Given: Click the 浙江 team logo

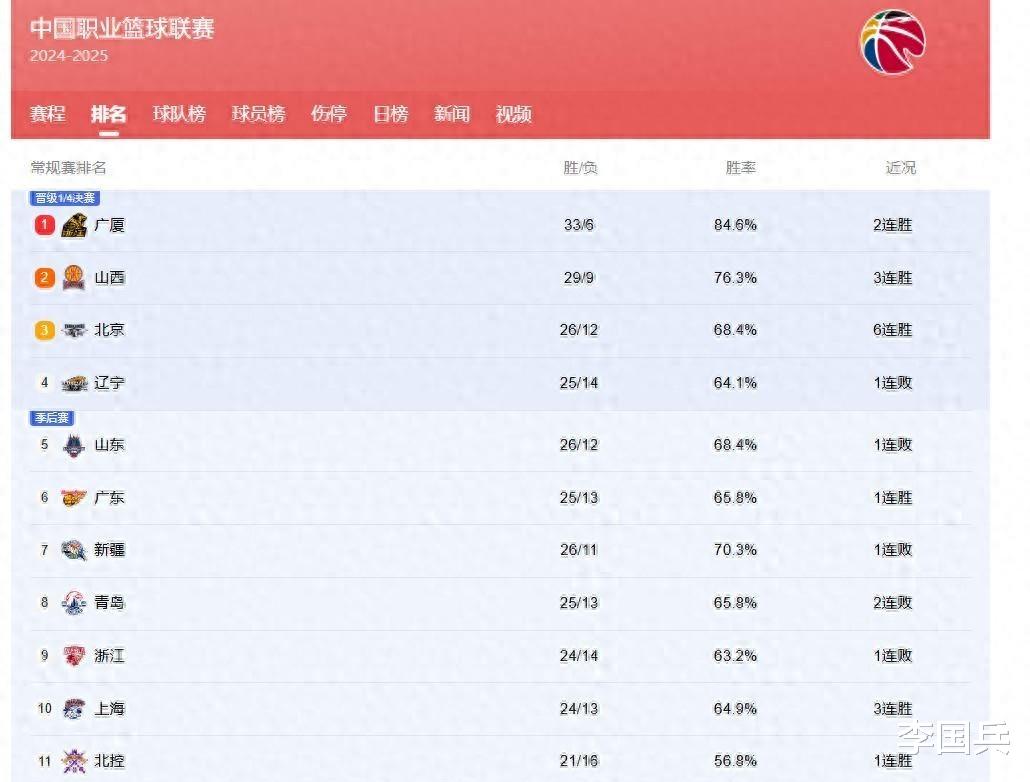Looking at the screenshot, I should pyautogui.click(x=74, y=656).
